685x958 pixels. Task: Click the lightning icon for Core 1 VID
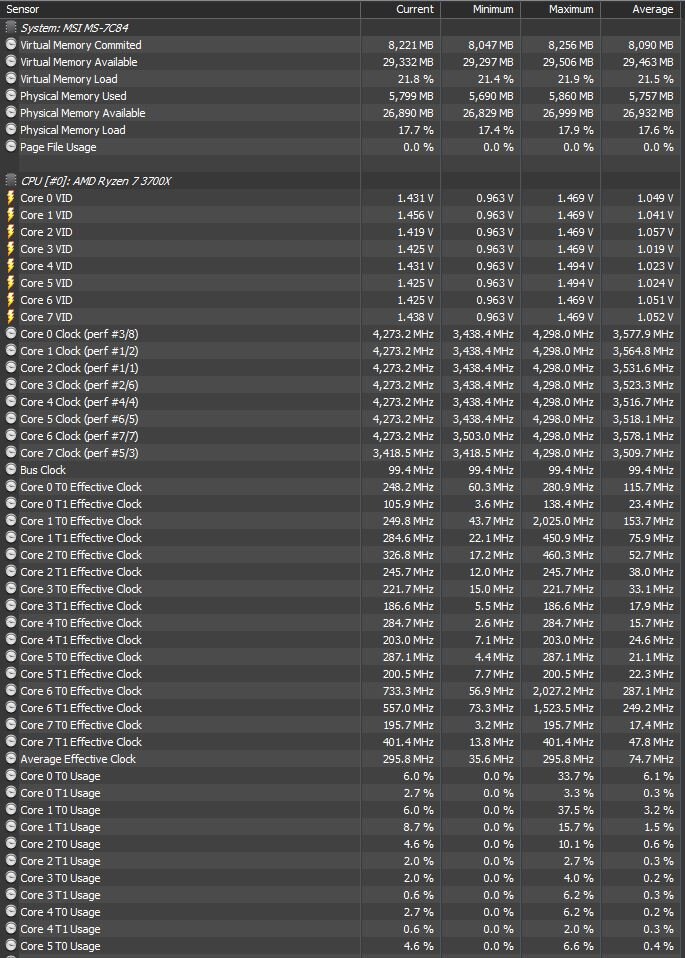(10, 214)
